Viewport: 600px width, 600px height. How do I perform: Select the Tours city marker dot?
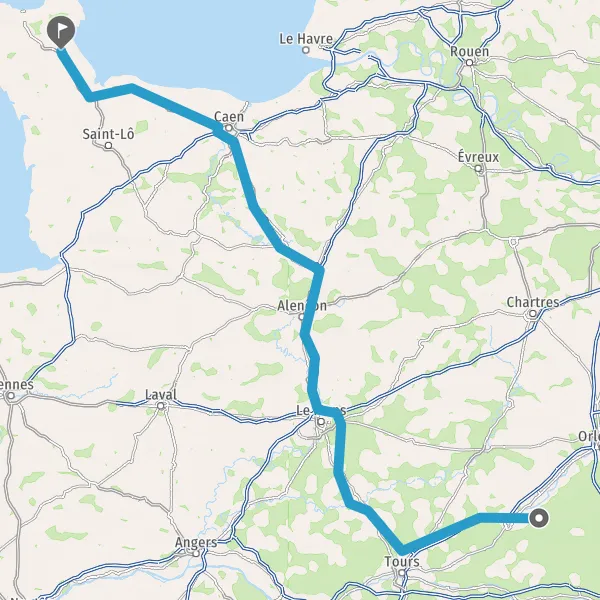401,573
